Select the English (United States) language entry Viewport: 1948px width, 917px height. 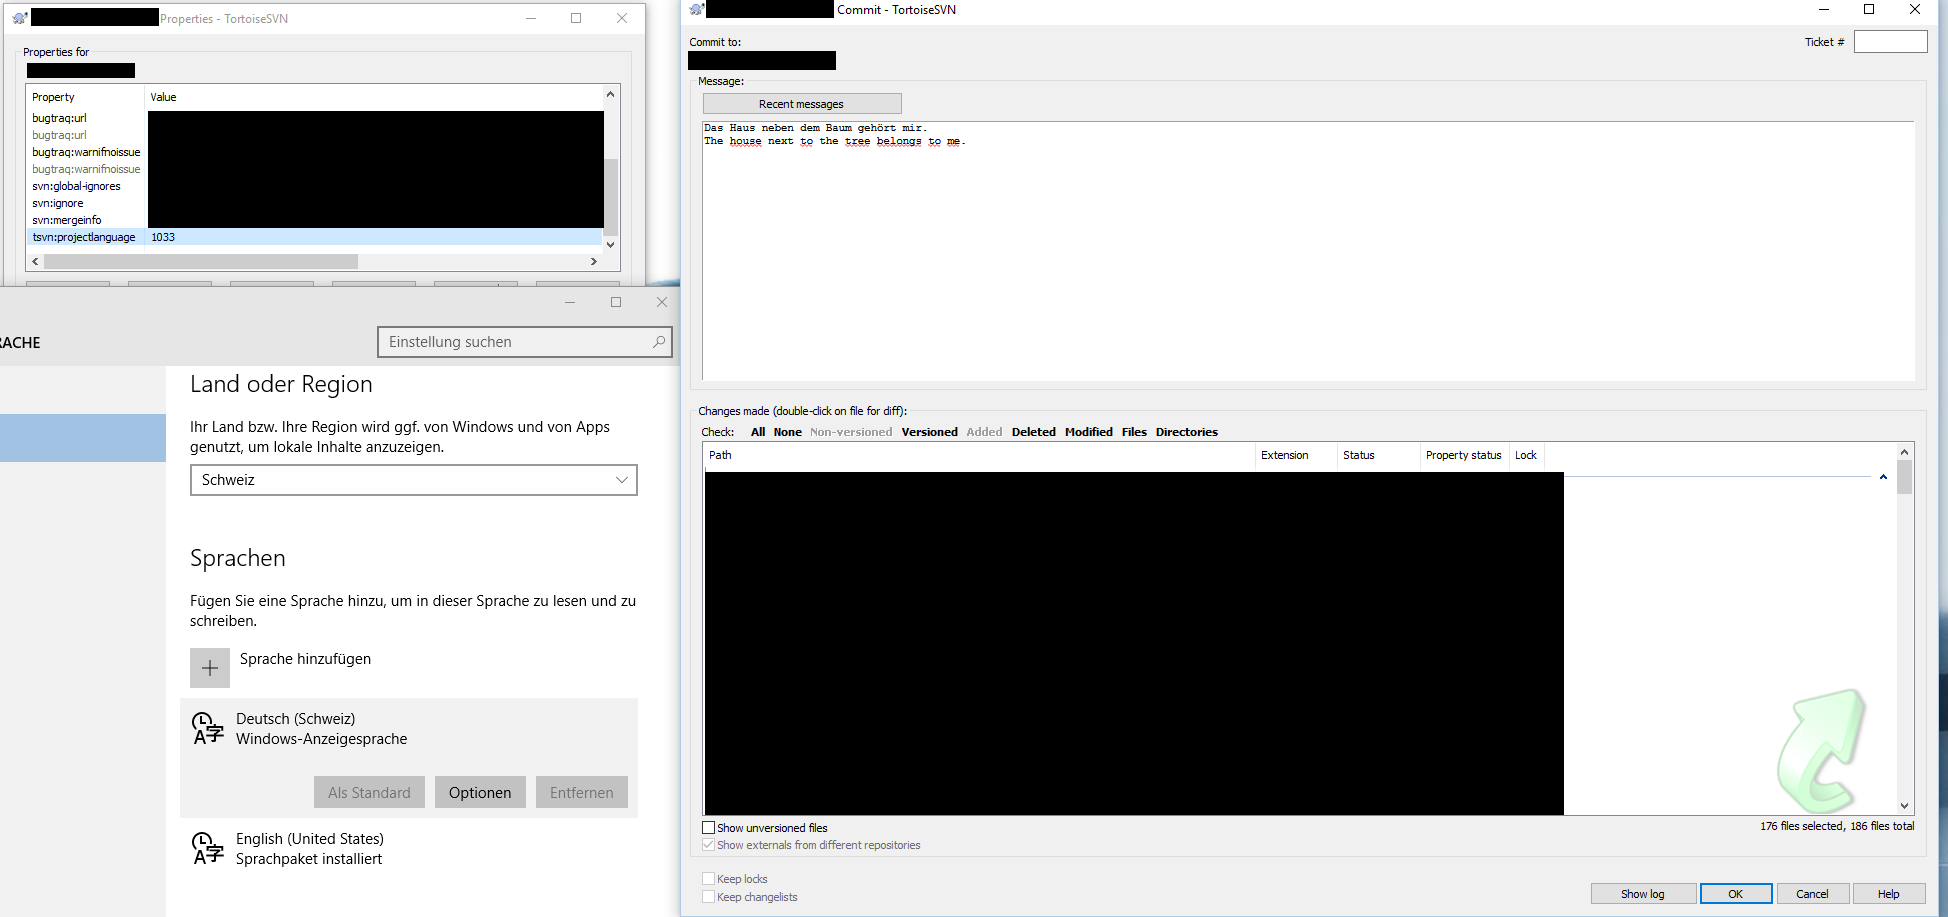point(409,848)
